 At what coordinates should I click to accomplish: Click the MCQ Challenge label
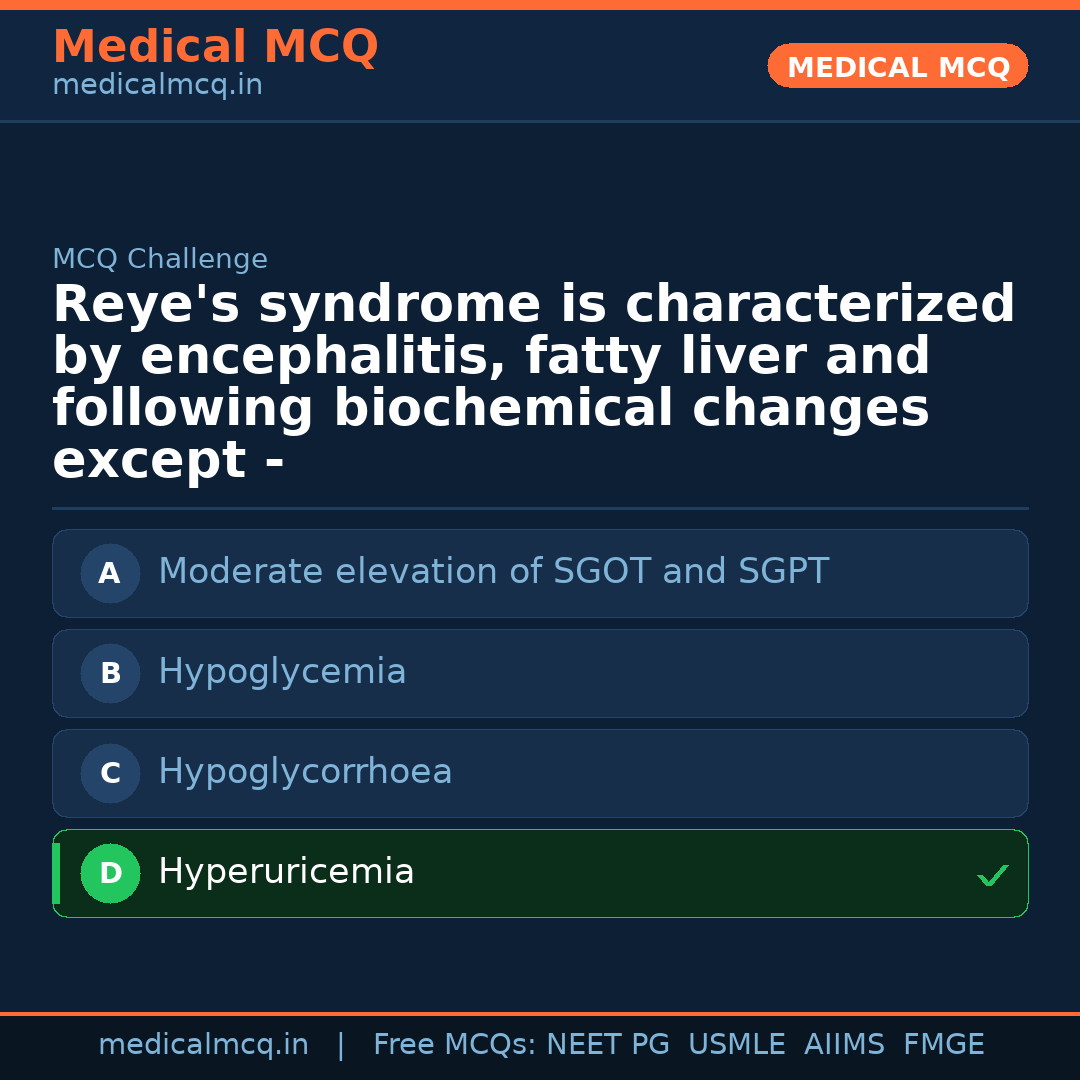coord(160,260)
